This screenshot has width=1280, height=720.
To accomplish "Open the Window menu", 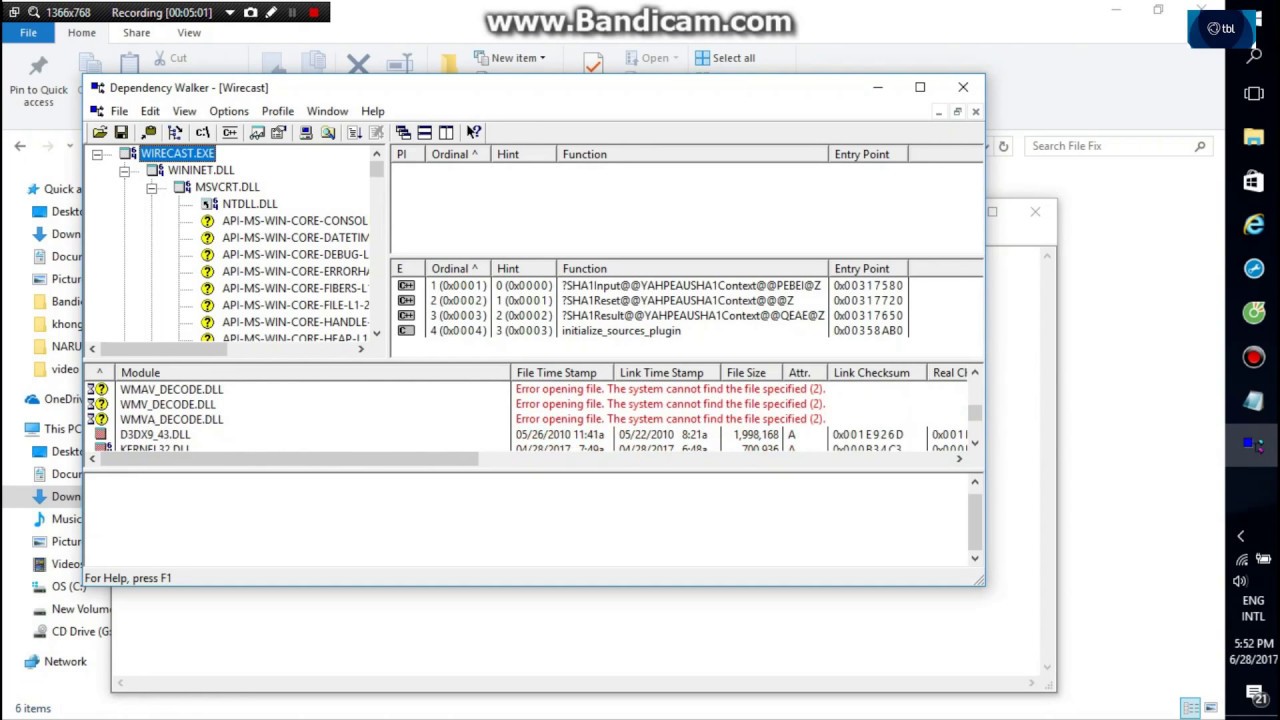I will 327,111.
